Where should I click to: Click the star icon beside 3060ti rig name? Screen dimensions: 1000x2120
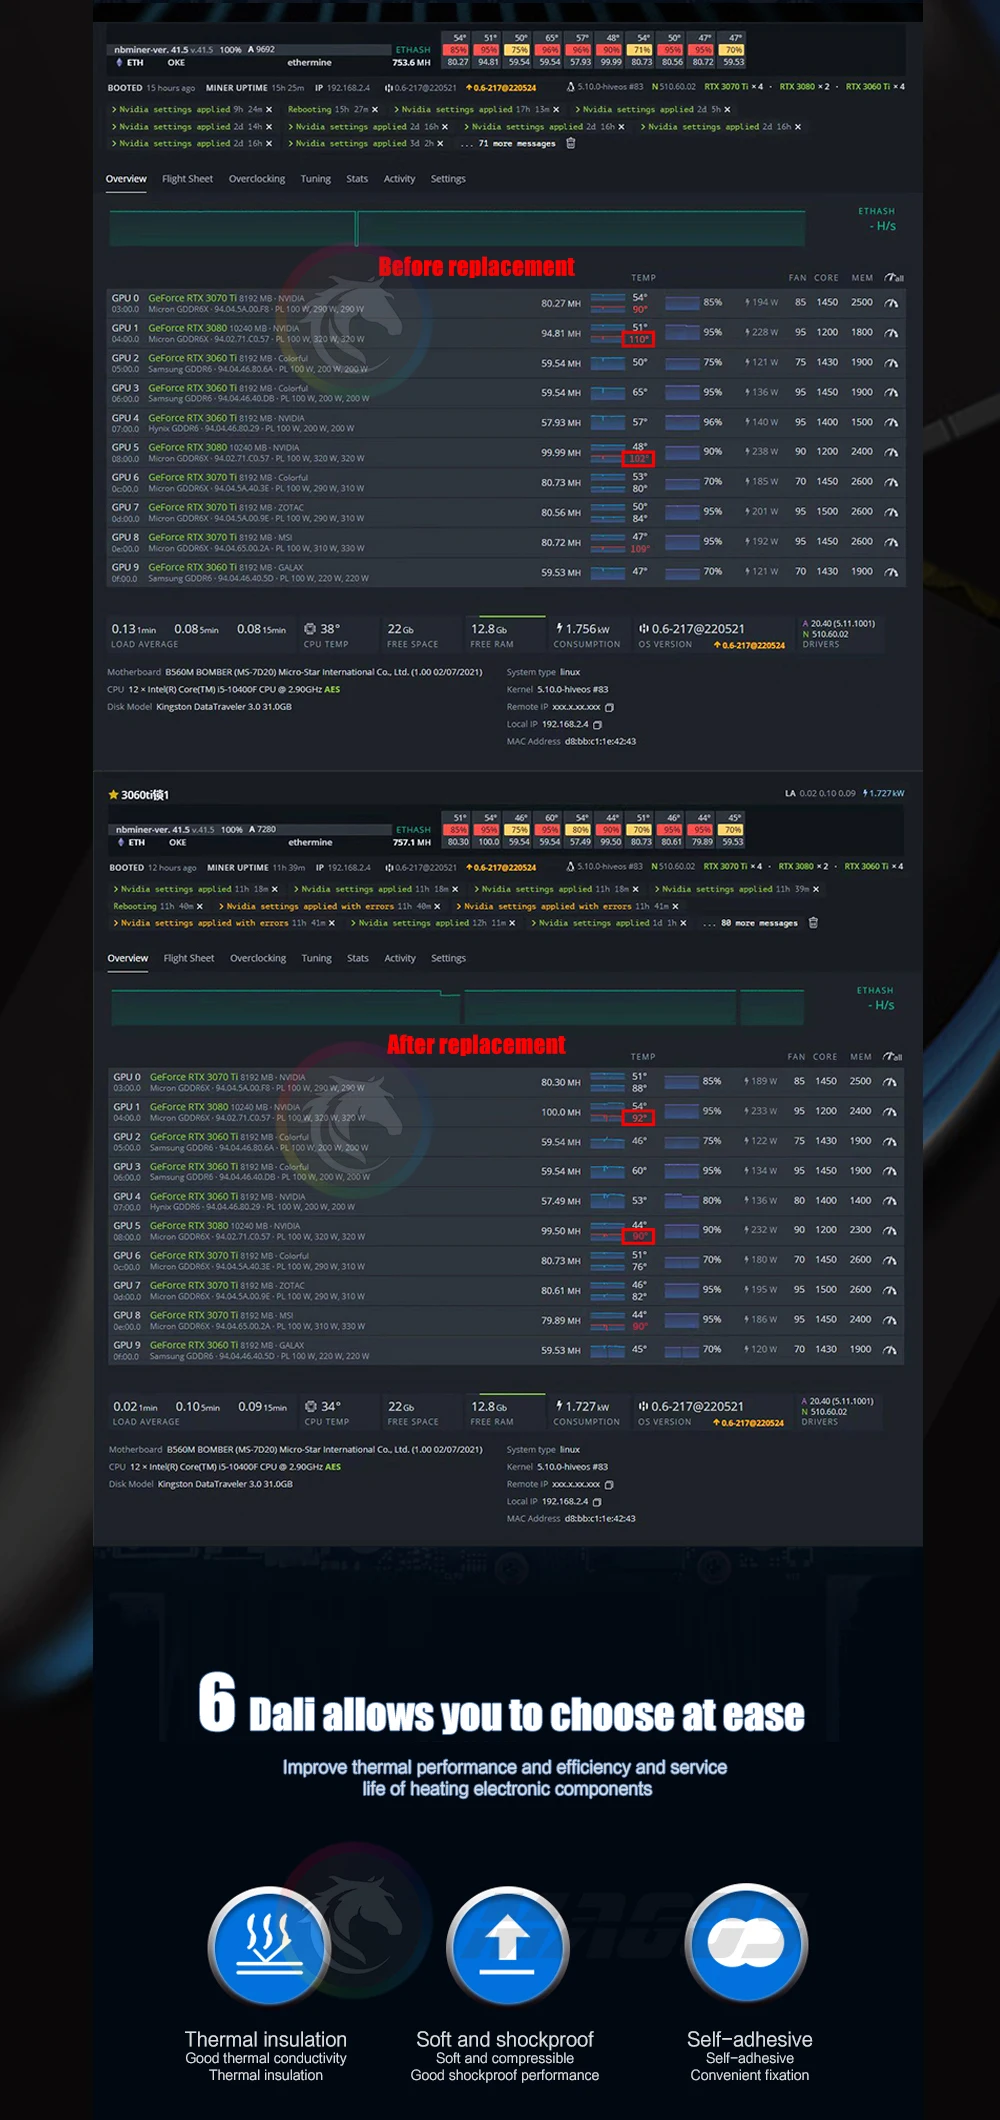pyautogui.click(x=114, y=795)
